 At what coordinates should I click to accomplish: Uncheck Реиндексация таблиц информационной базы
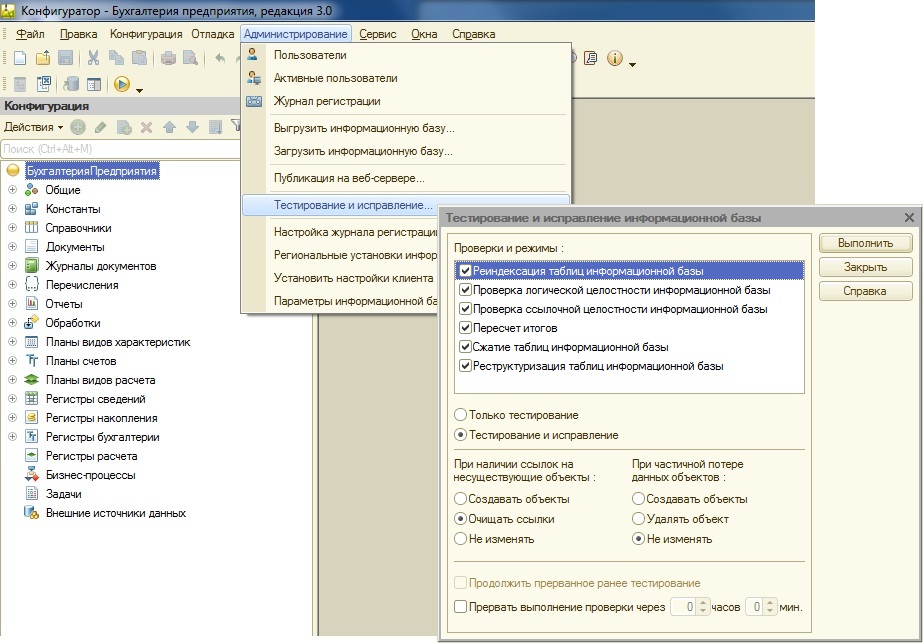pyautogui.click(x=466, y=271)
